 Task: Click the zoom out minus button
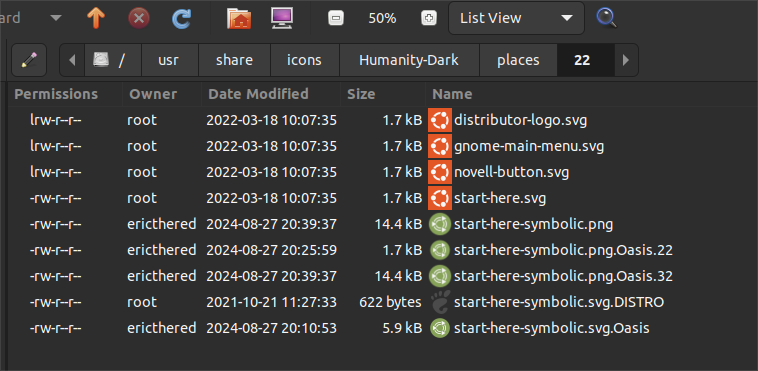pyautogui.click(x=336, y=19)
